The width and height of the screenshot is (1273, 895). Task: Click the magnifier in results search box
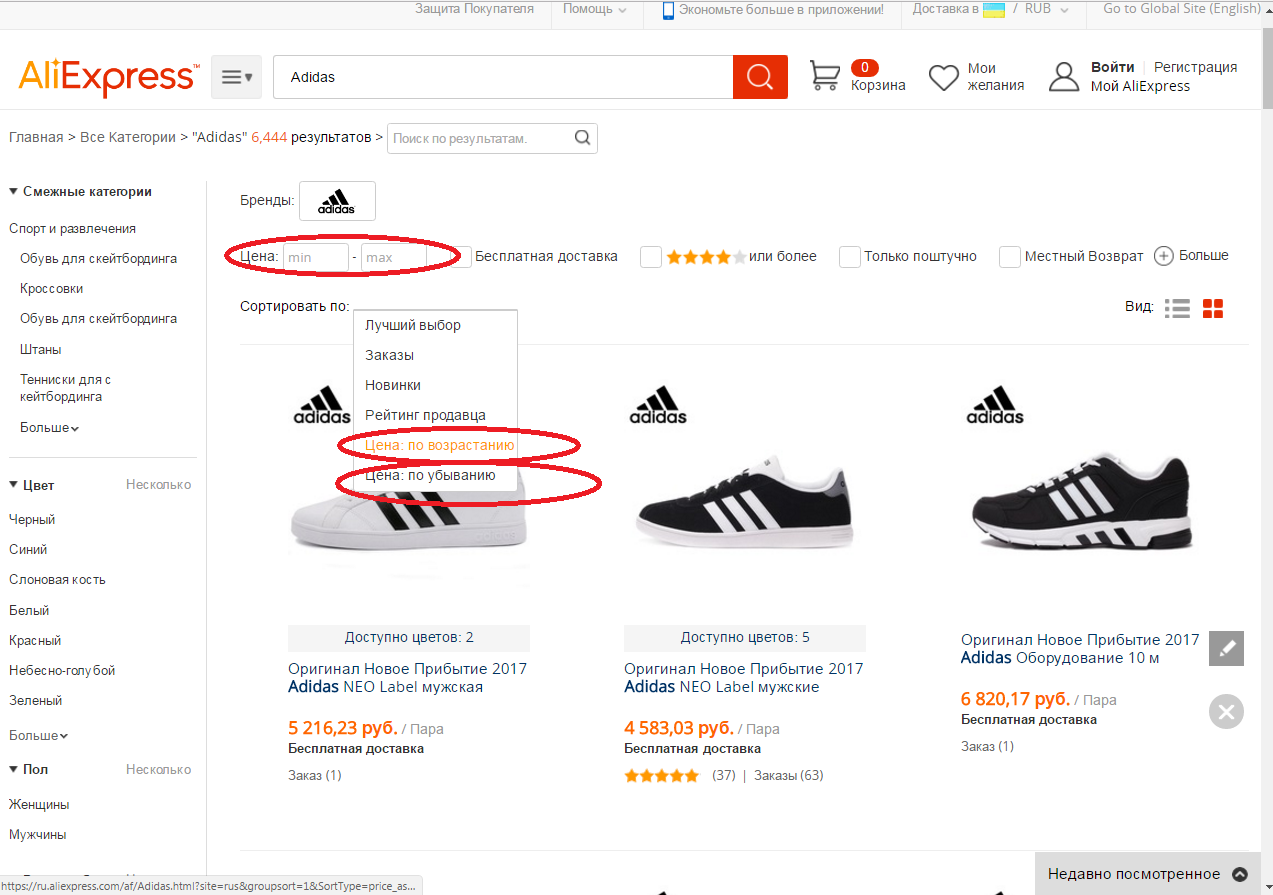click(x=583, y=138)
